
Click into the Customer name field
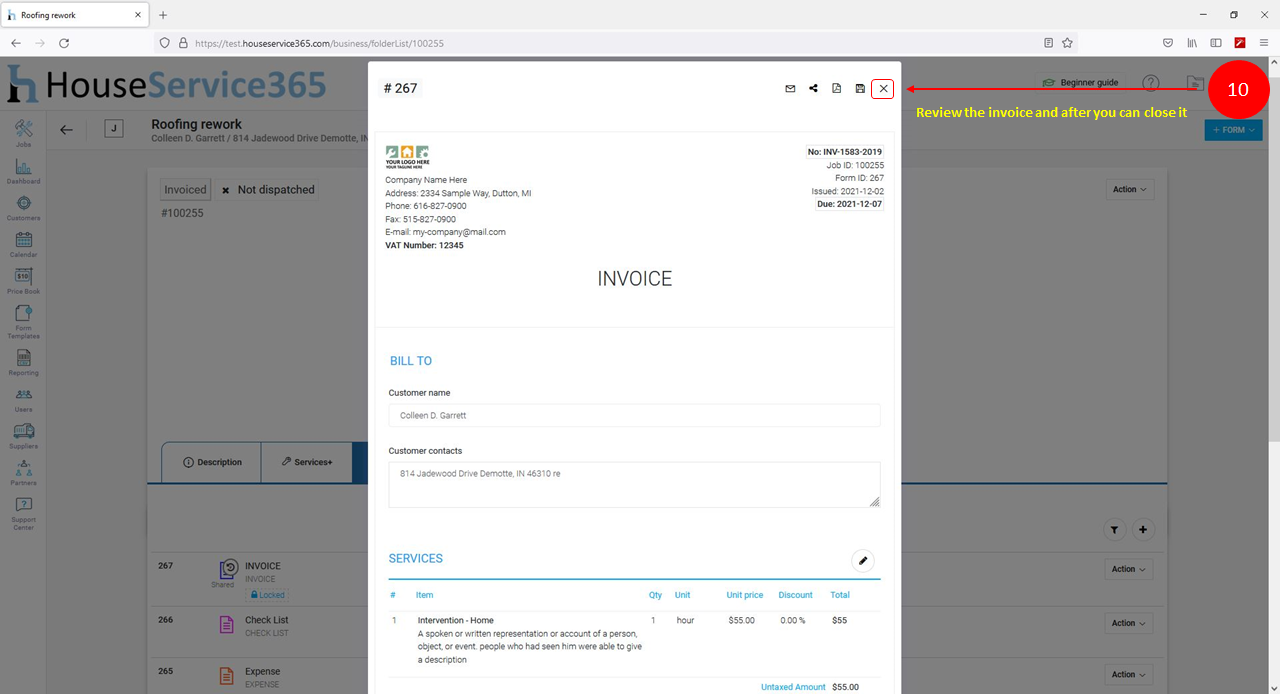point(634,415)
